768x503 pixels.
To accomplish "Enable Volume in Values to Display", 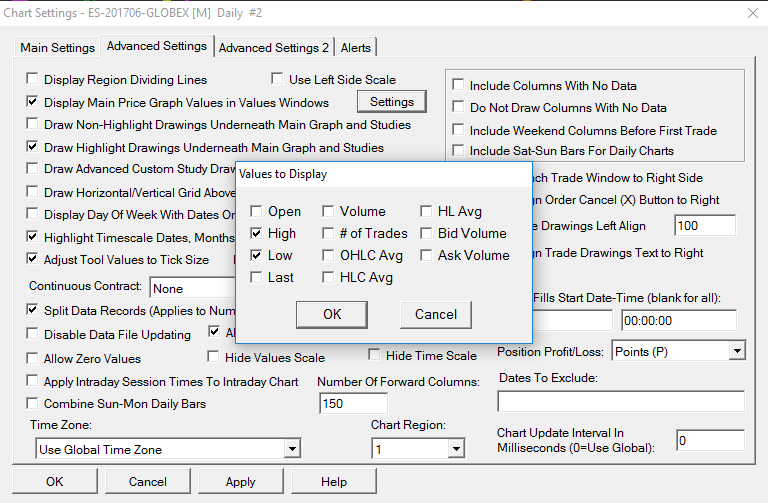I will tap(328, 212).
